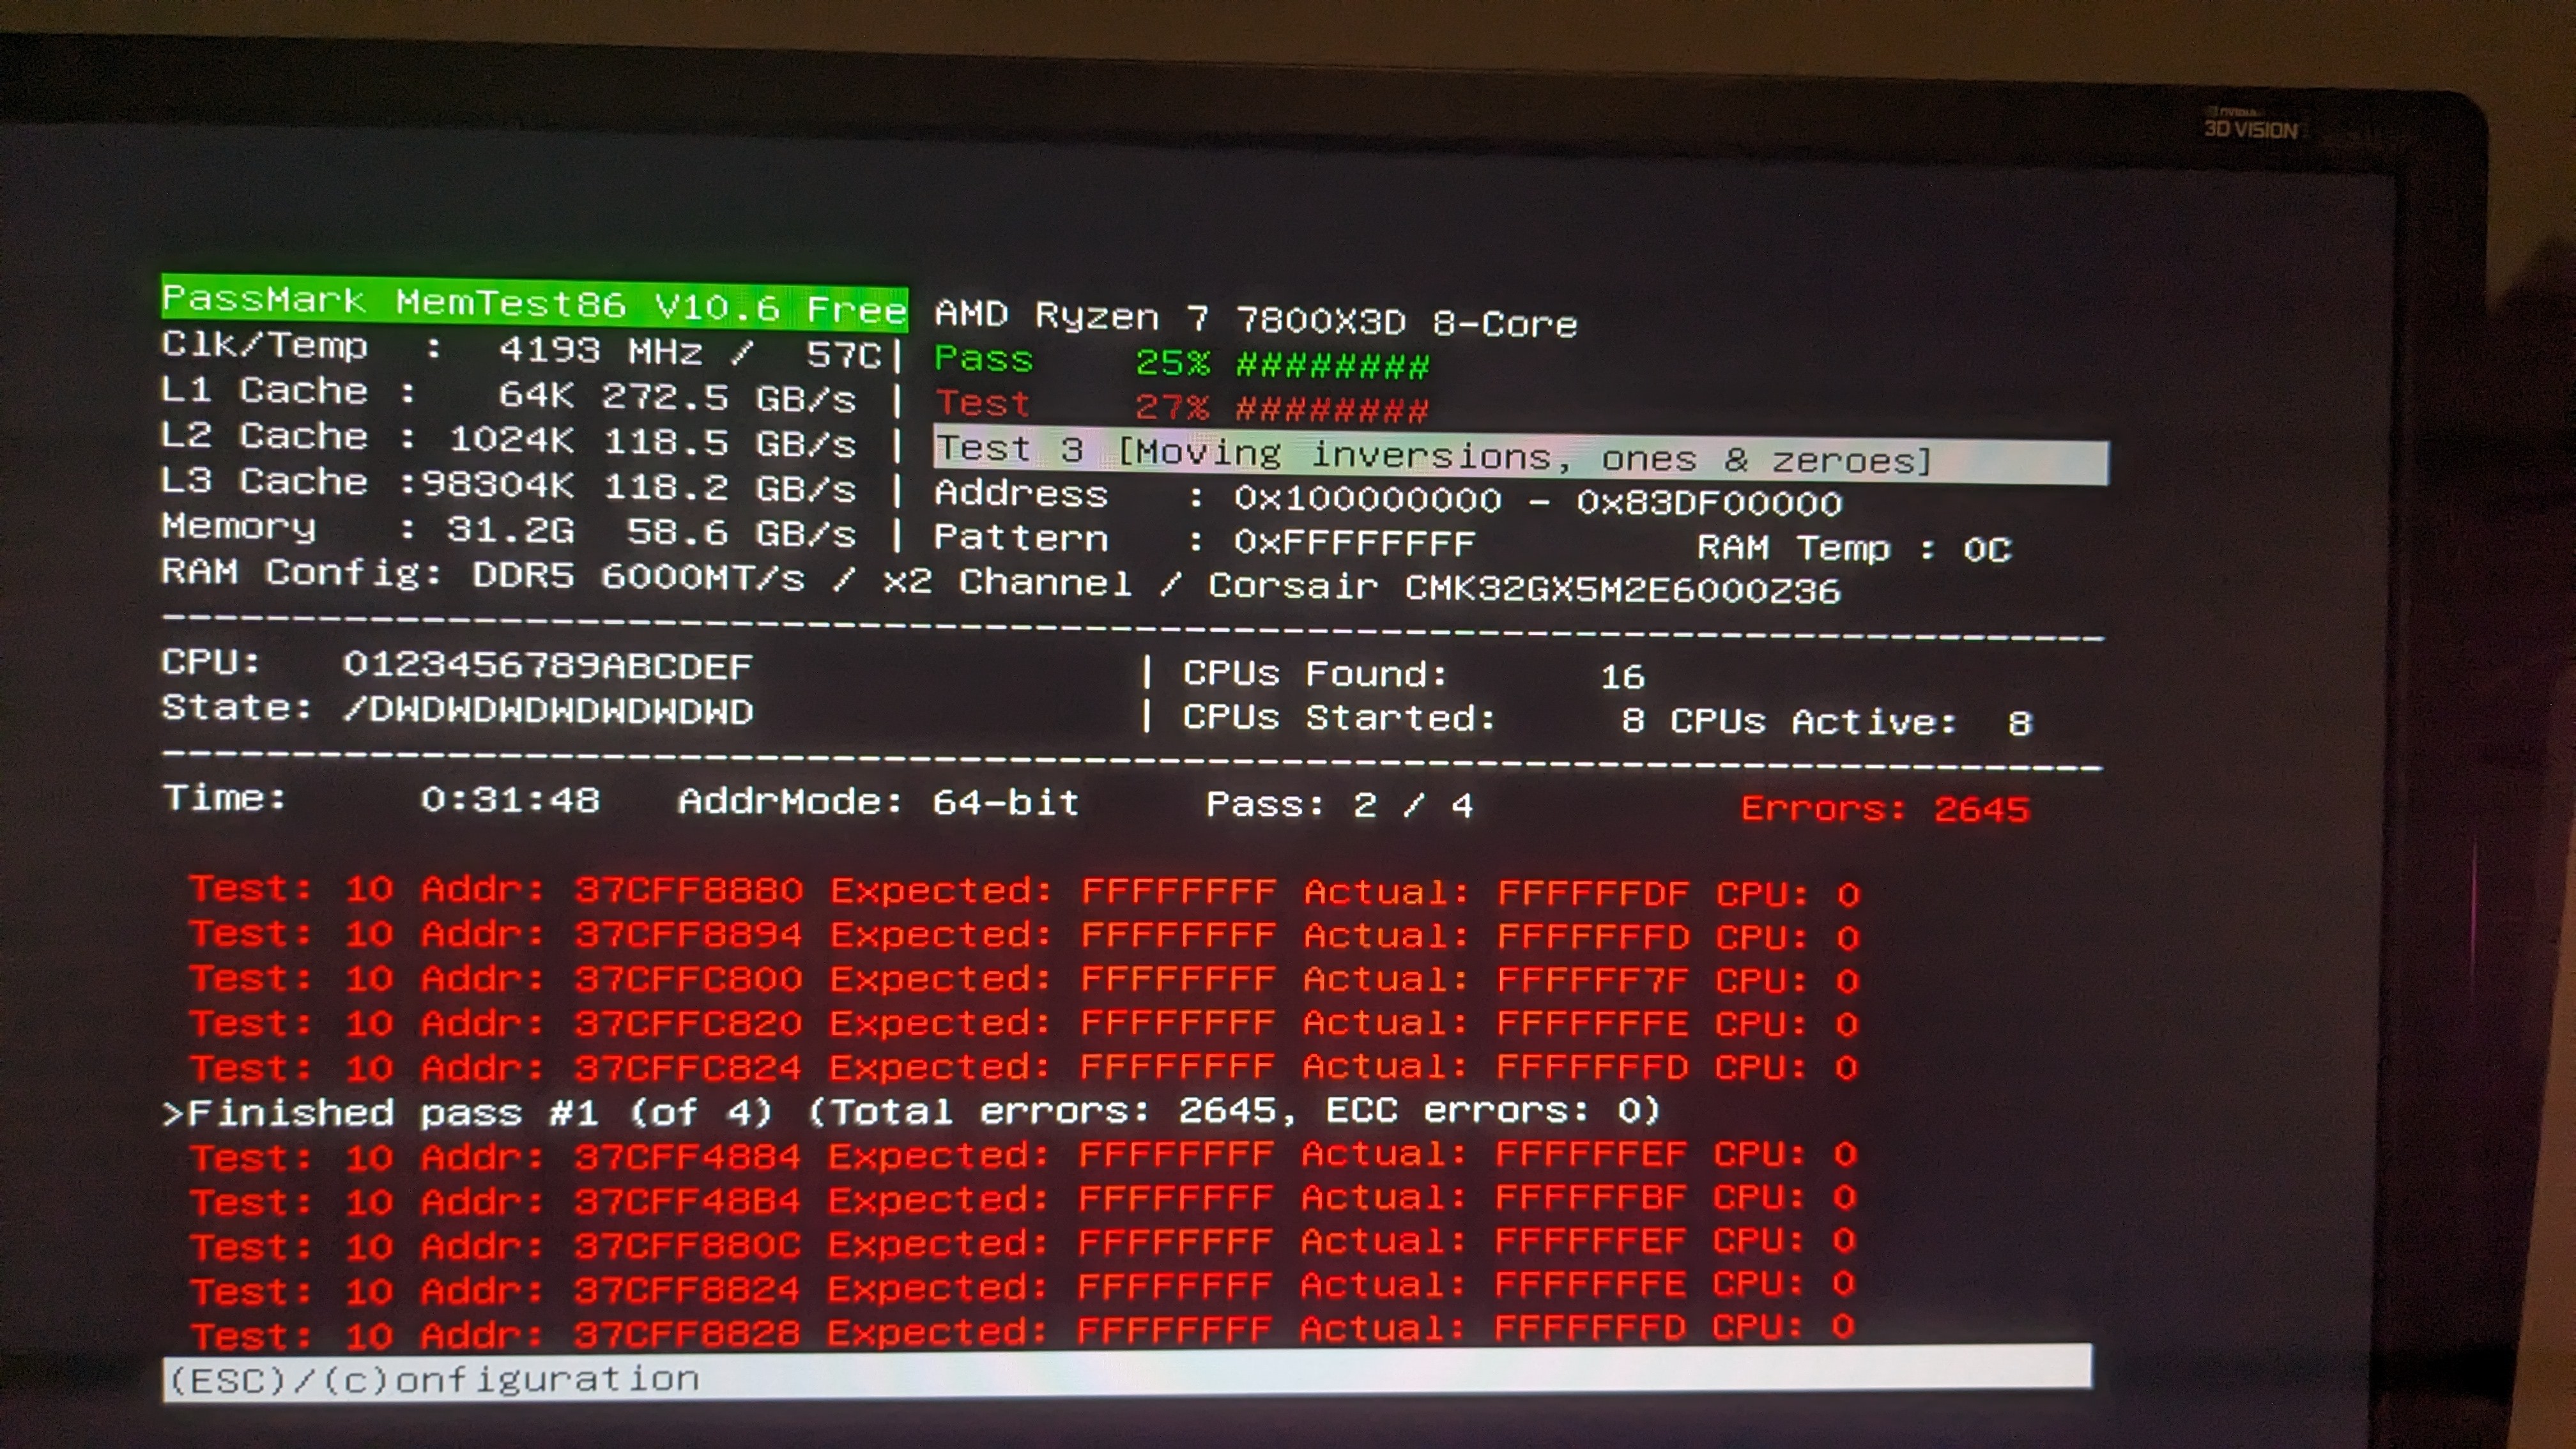Click the error row with Addr 37CFF48B4
This screenshot has height=1449, width=2576.
pyautogui.click(x=1023, y=1199)
